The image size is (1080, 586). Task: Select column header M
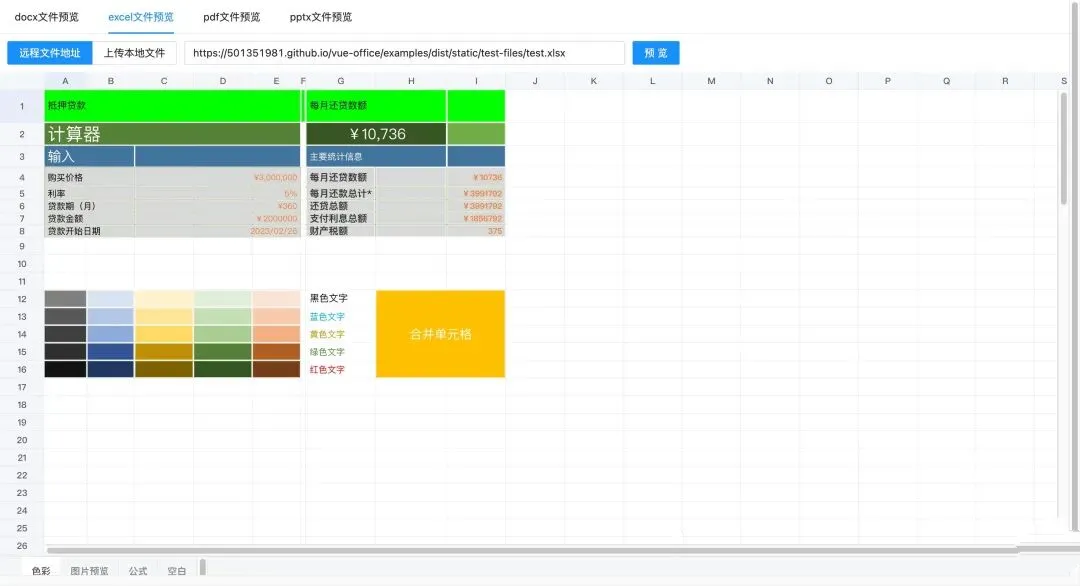711,81
